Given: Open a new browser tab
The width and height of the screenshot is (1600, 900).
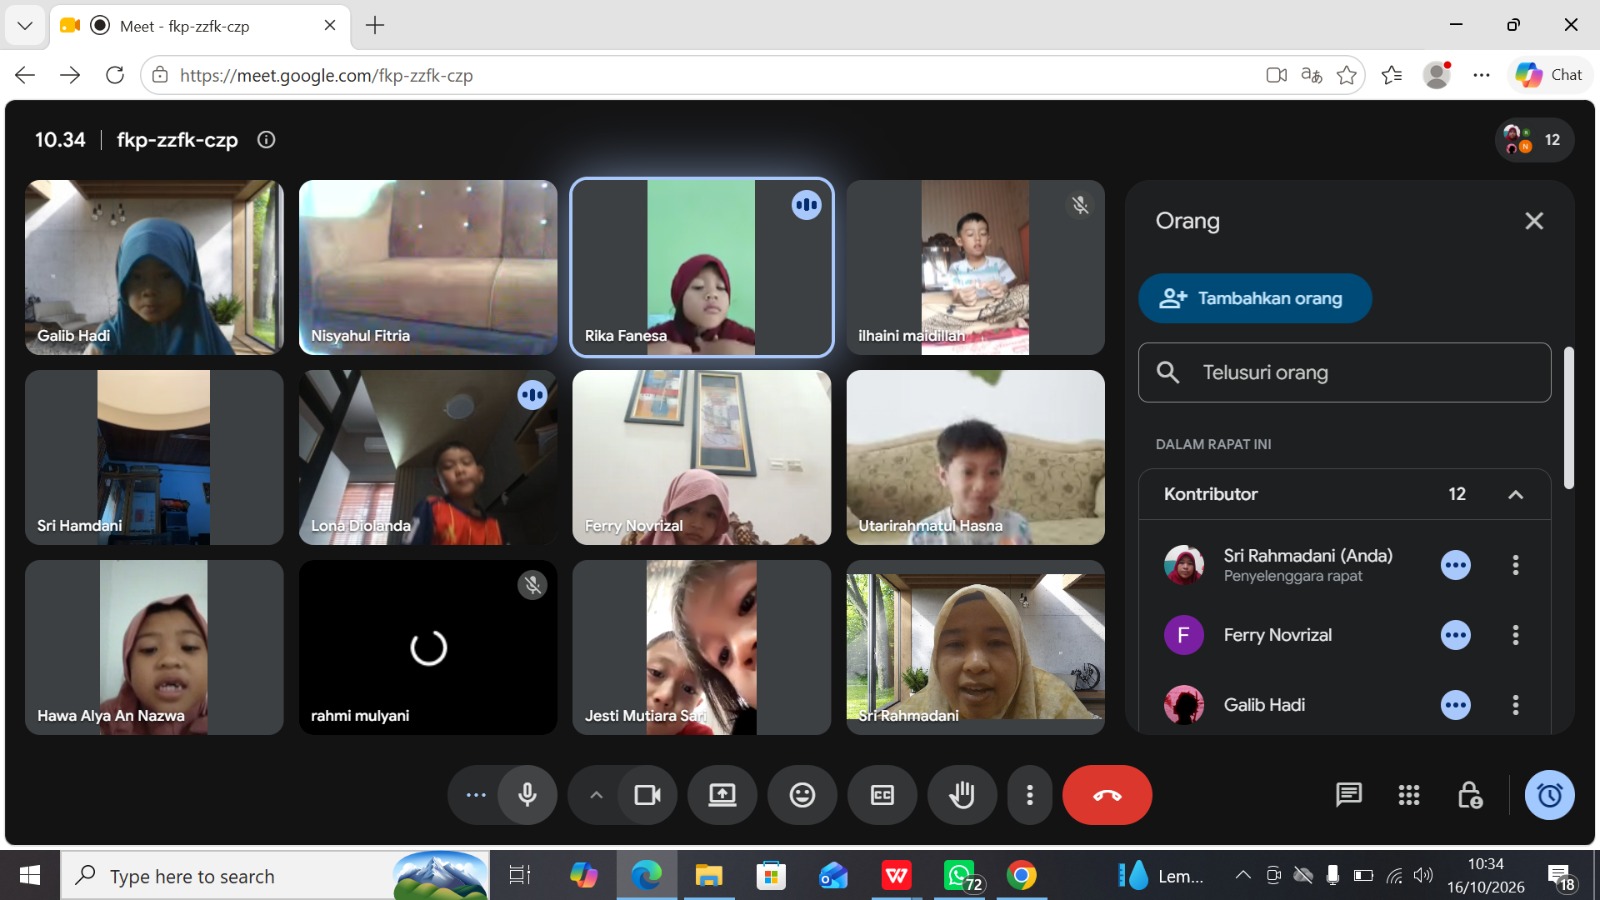Looking at the screenshot, I should point(375,26).
